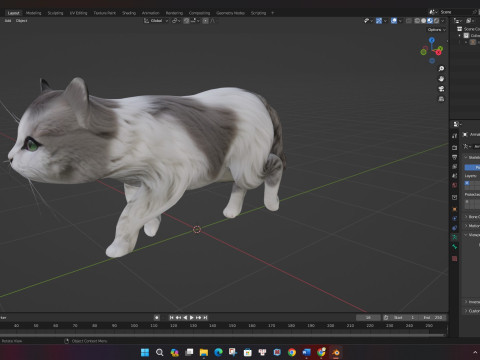Screen dimensions: 480x360
Task: Open the Tool properties tab
Action: click(x=454, y=136)
